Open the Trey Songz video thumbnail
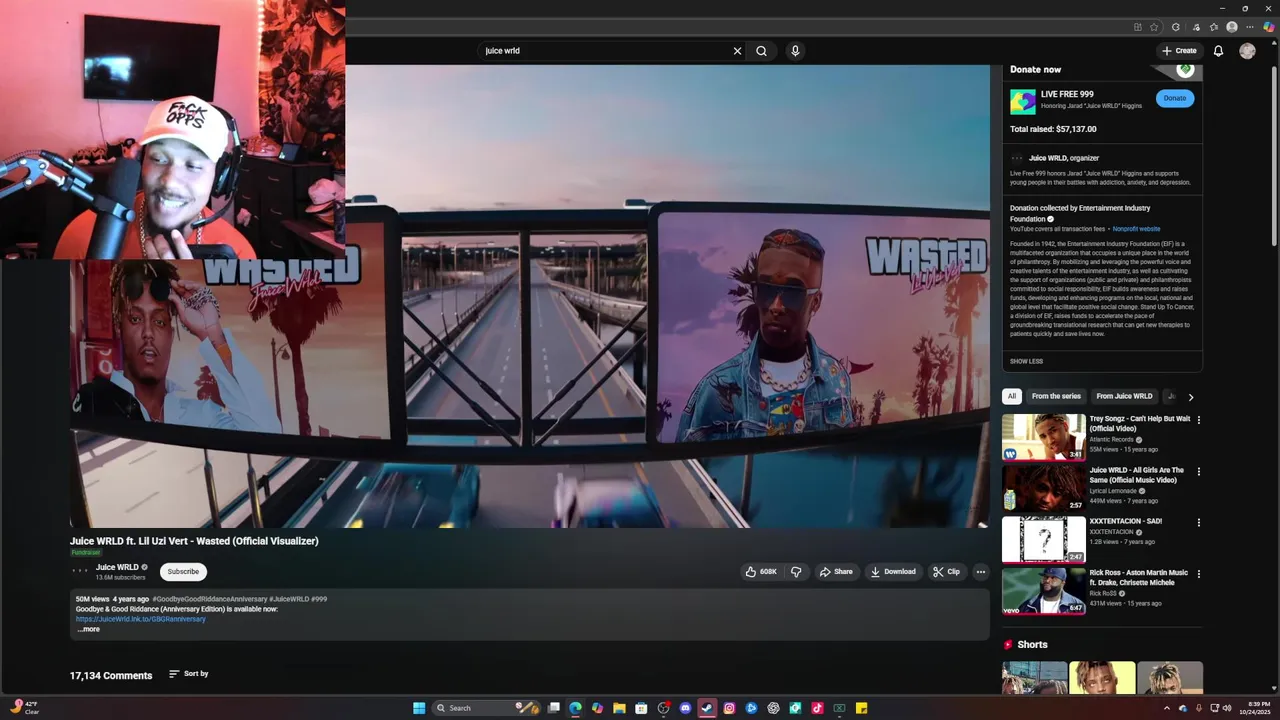This screenshot has height=720, width=1280. [x=1043, y=437]
